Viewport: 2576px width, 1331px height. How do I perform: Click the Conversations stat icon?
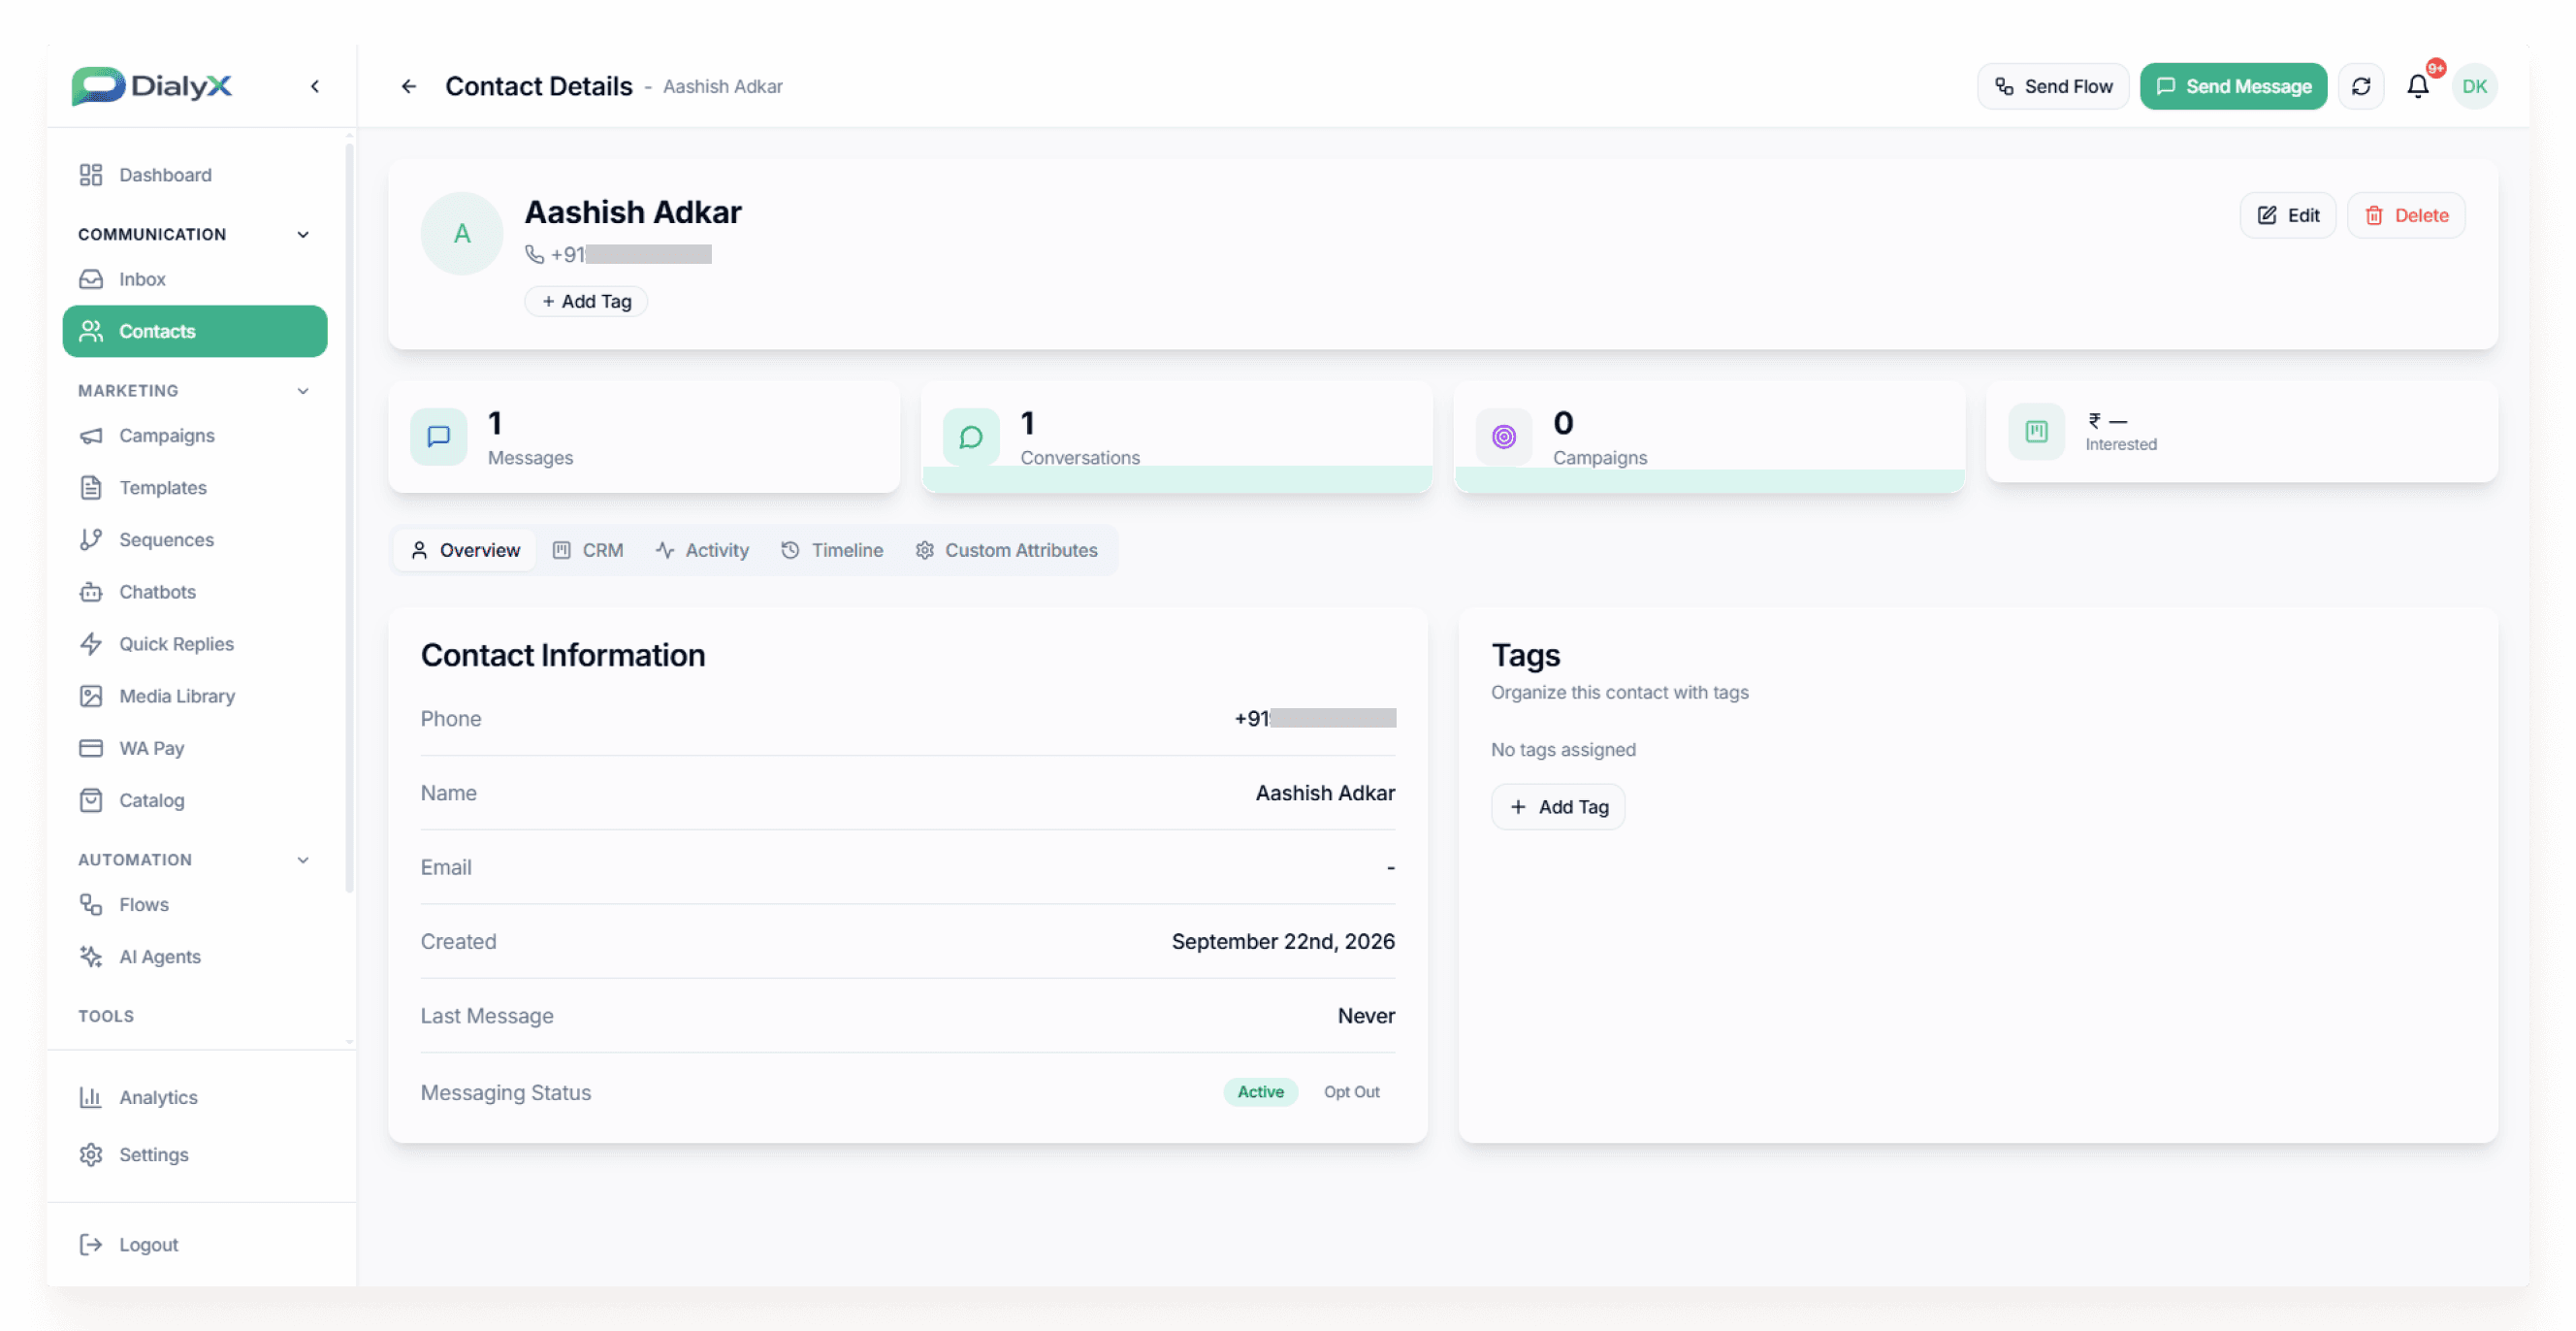click(x=970, y=436)
